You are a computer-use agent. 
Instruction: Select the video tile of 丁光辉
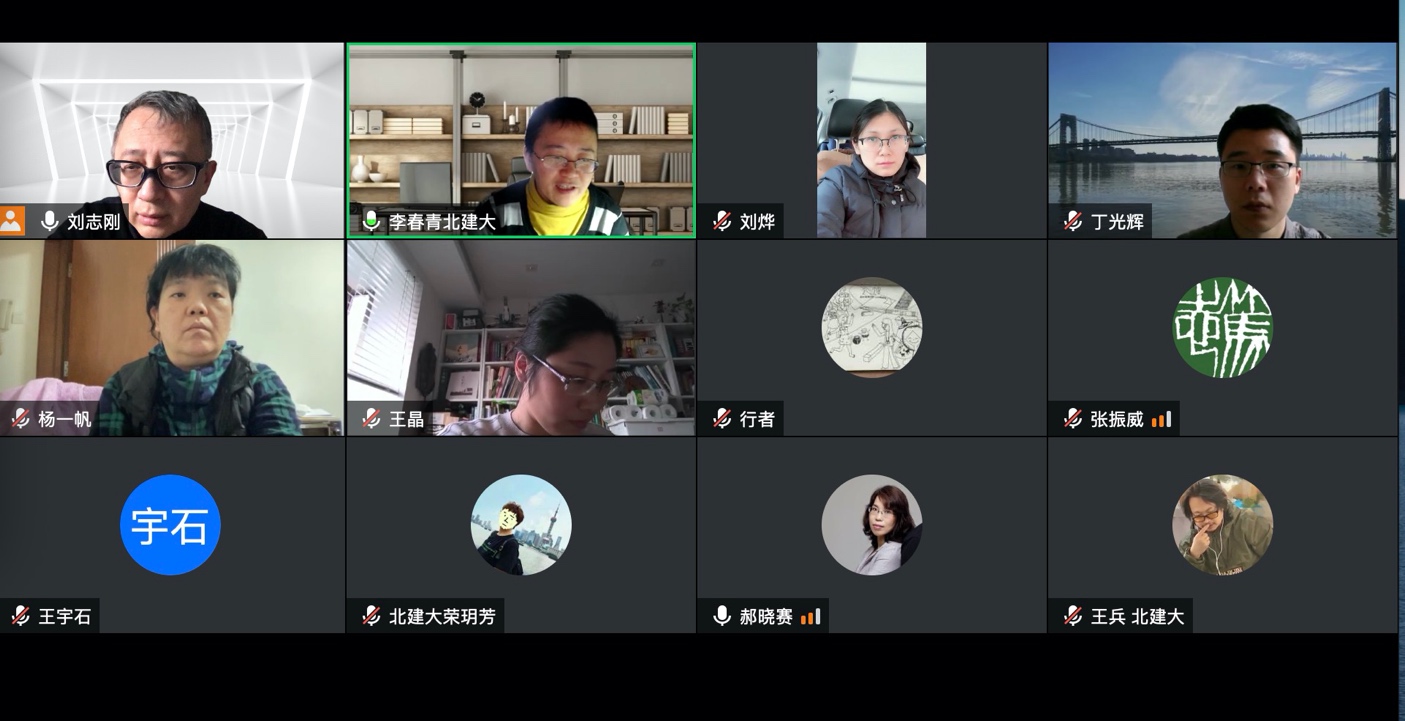click(x=1222, y=140)
